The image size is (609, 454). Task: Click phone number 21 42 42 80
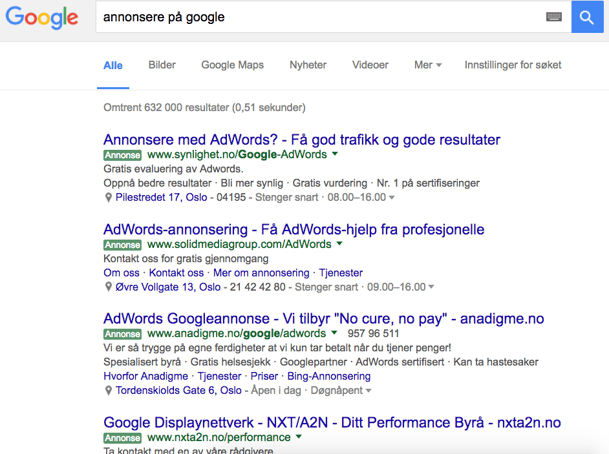click(x=258, y=287)
